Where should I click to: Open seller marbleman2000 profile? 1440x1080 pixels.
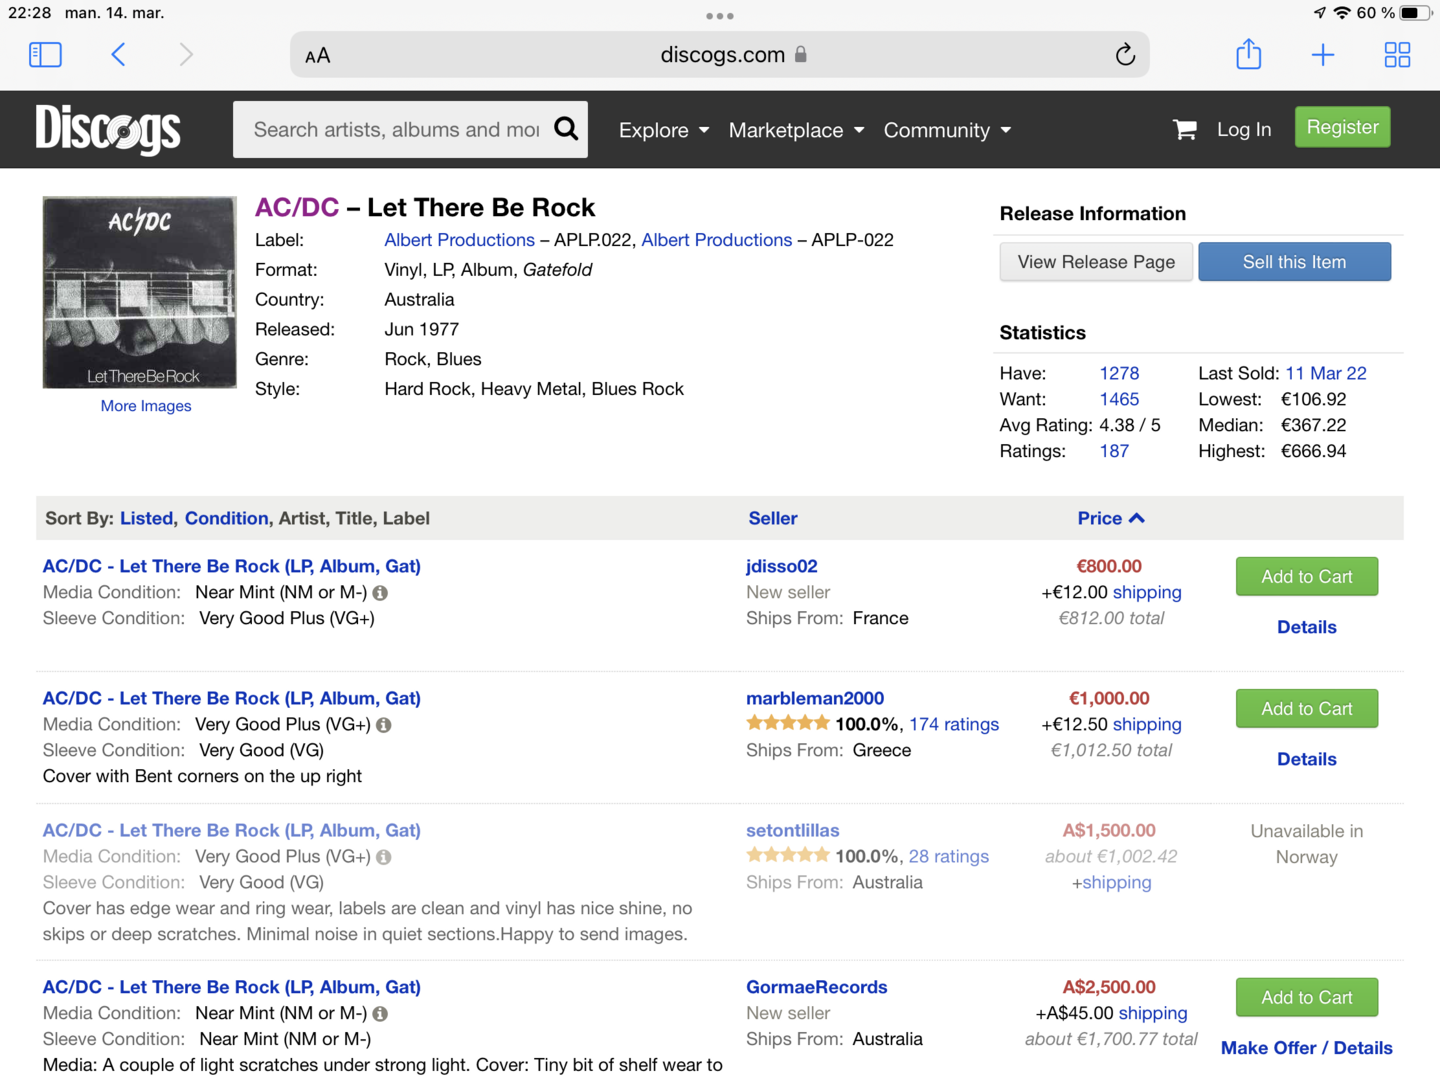click(x=815, y=698)
